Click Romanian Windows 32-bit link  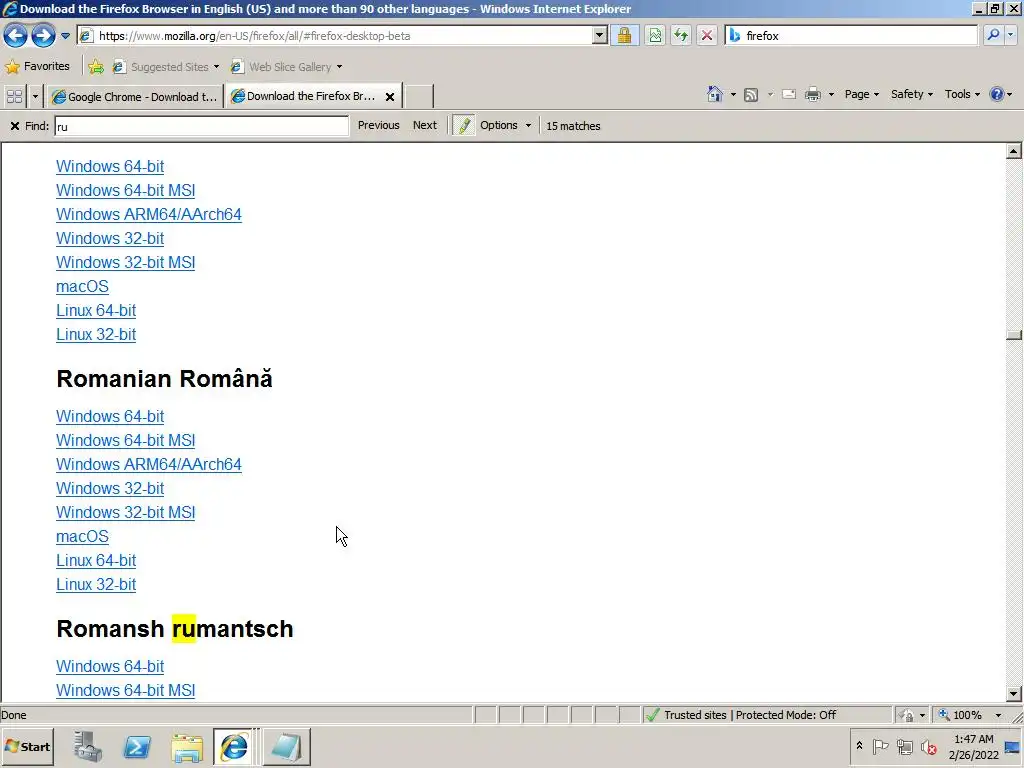click(x=110, y=488)
